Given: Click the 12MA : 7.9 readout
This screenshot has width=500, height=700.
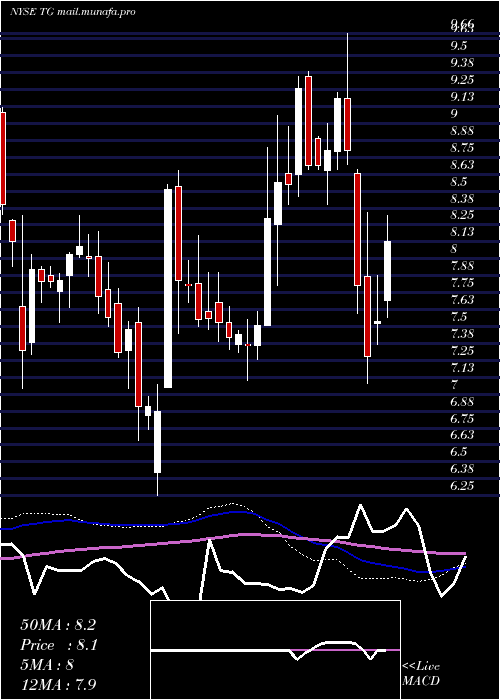Looking at the screenshot, I should point(58,684).
